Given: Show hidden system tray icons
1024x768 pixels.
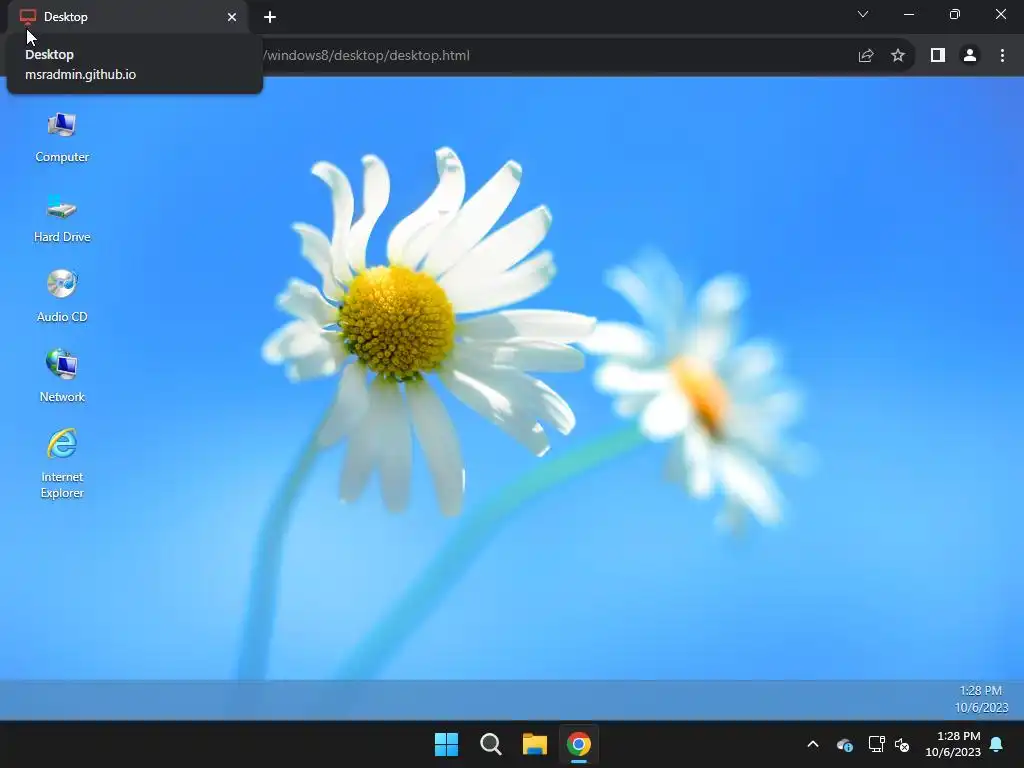Looking at the screenshot, I should pos(813,744).
